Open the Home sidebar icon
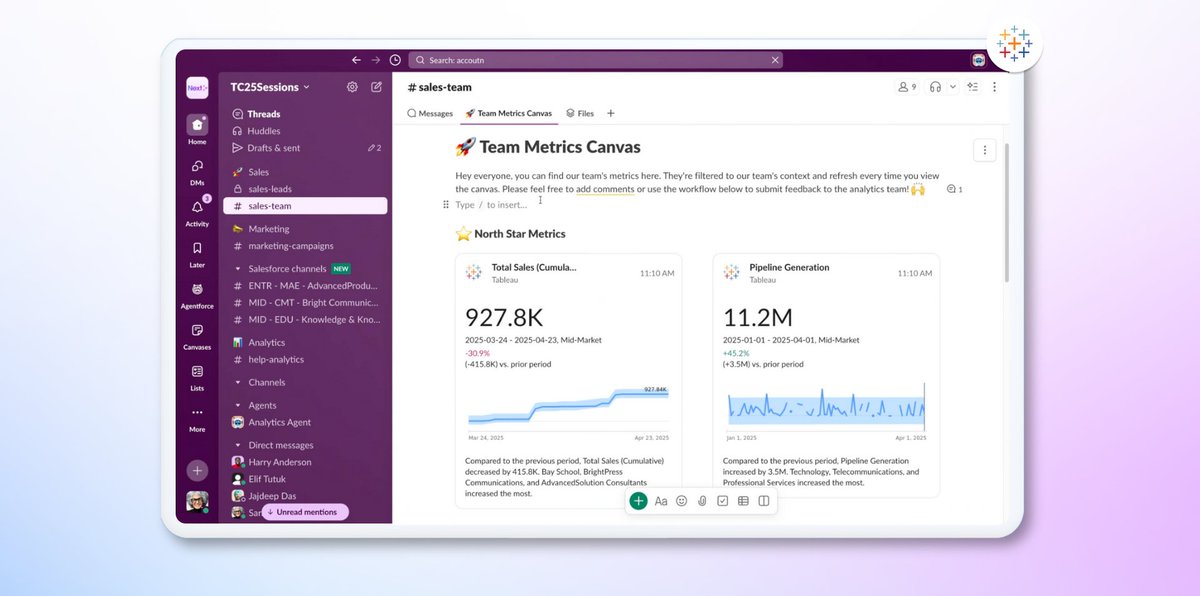Screen dimensions: 1200x596 [197, 130]
